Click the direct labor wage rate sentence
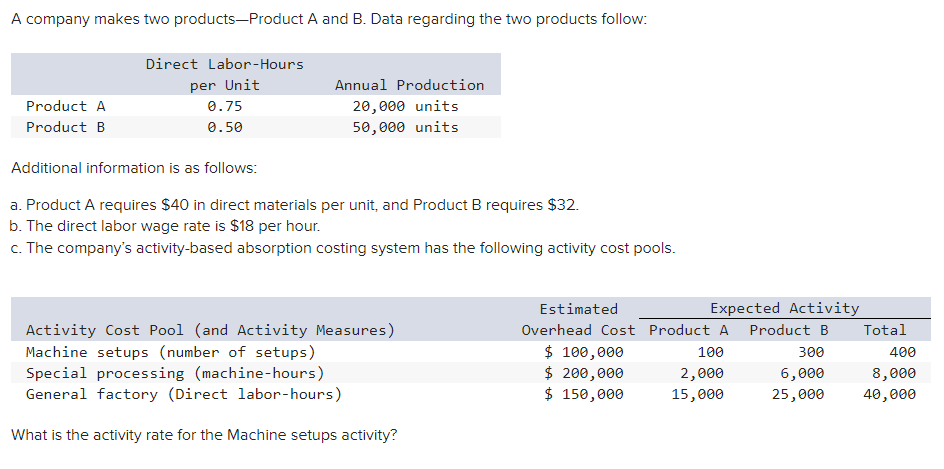Screen dimensions: 944x469 click(164, 226)
